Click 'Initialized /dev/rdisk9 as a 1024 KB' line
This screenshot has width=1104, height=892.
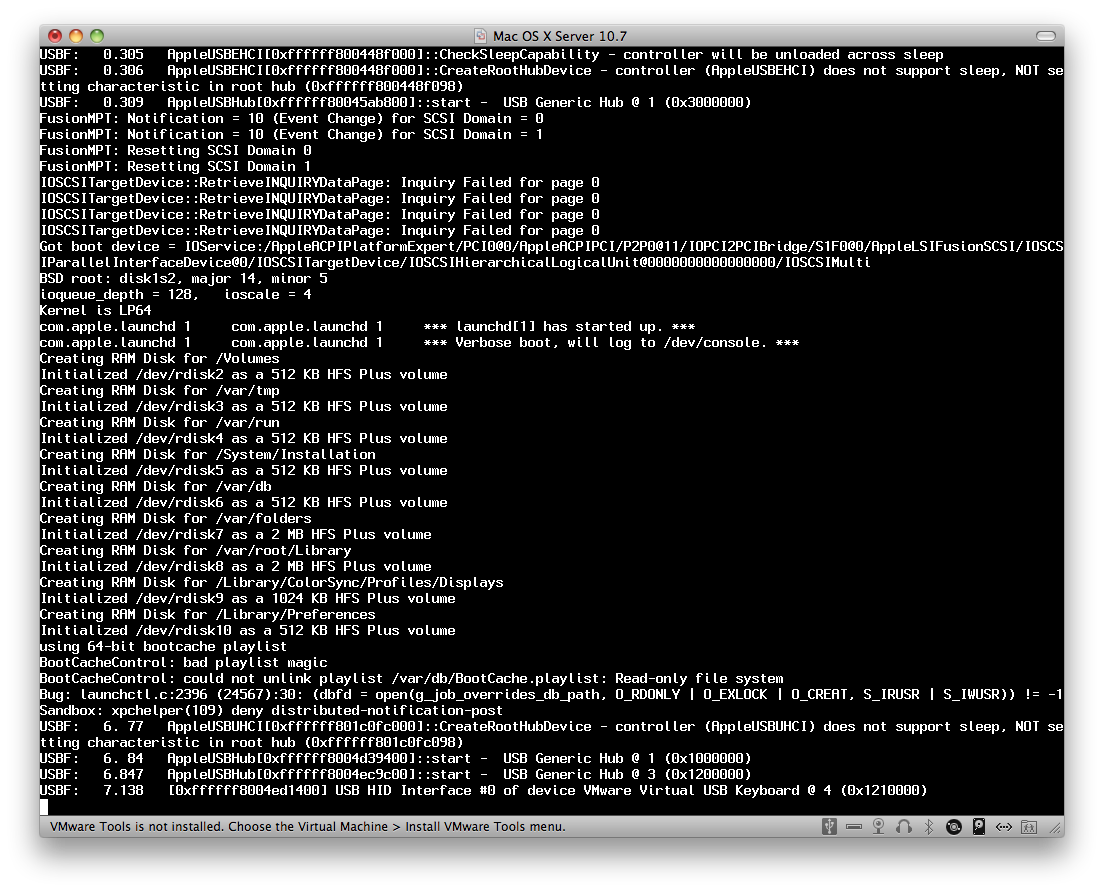tap(247, 598)
